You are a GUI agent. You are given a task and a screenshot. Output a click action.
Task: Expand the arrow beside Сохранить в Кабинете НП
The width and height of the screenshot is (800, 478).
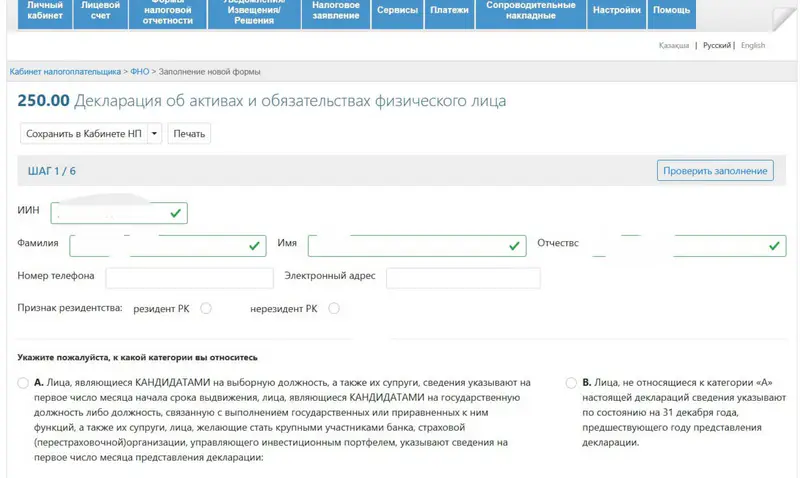pyautogui.click(x=155, y=133)
